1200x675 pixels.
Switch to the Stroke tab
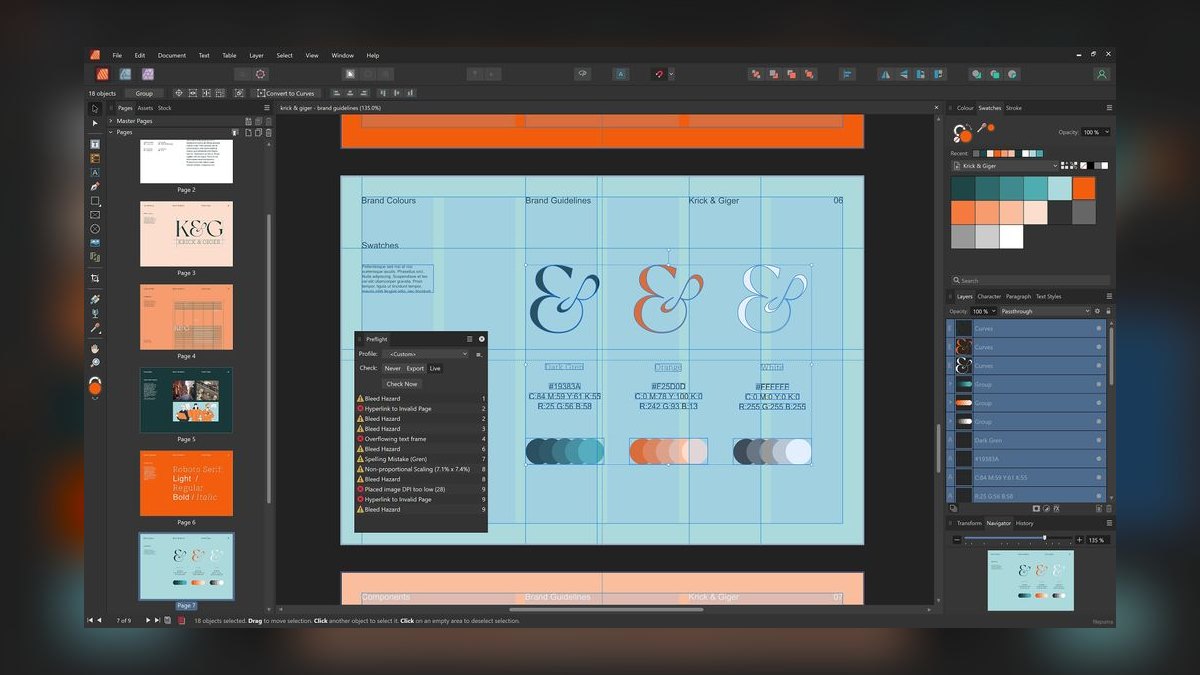pyautogui.click(x=1014, y=108)
